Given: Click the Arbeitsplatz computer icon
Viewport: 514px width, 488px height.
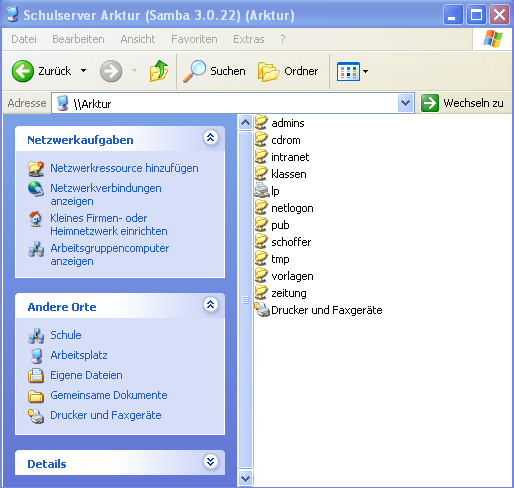Looking at the screenshot, I should tap(36, 356).
